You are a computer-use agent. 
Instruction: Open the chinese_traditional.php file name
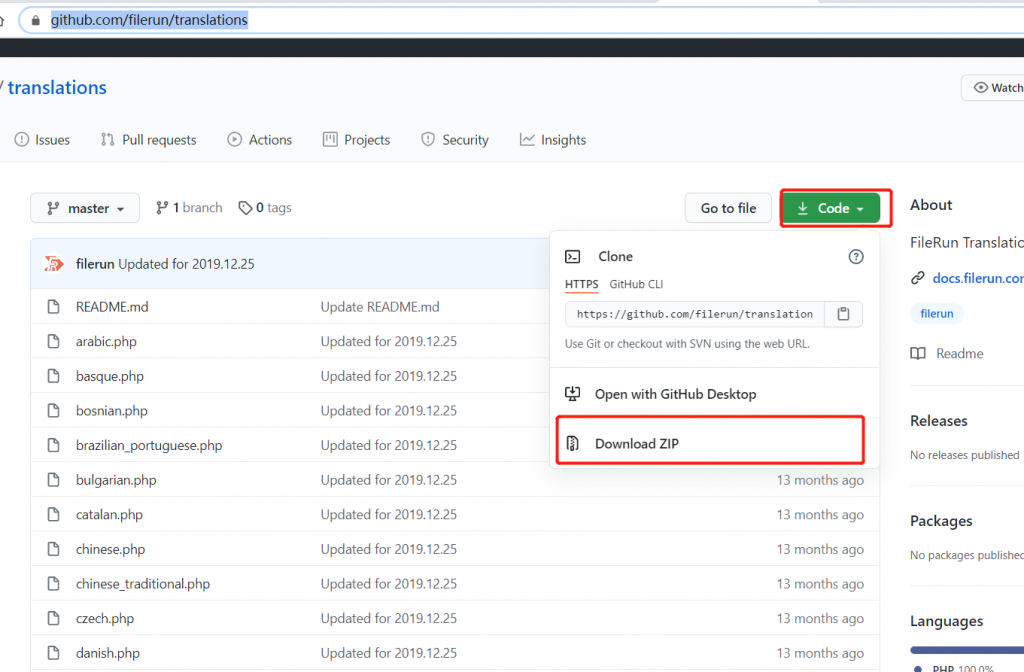coord(143,584)
